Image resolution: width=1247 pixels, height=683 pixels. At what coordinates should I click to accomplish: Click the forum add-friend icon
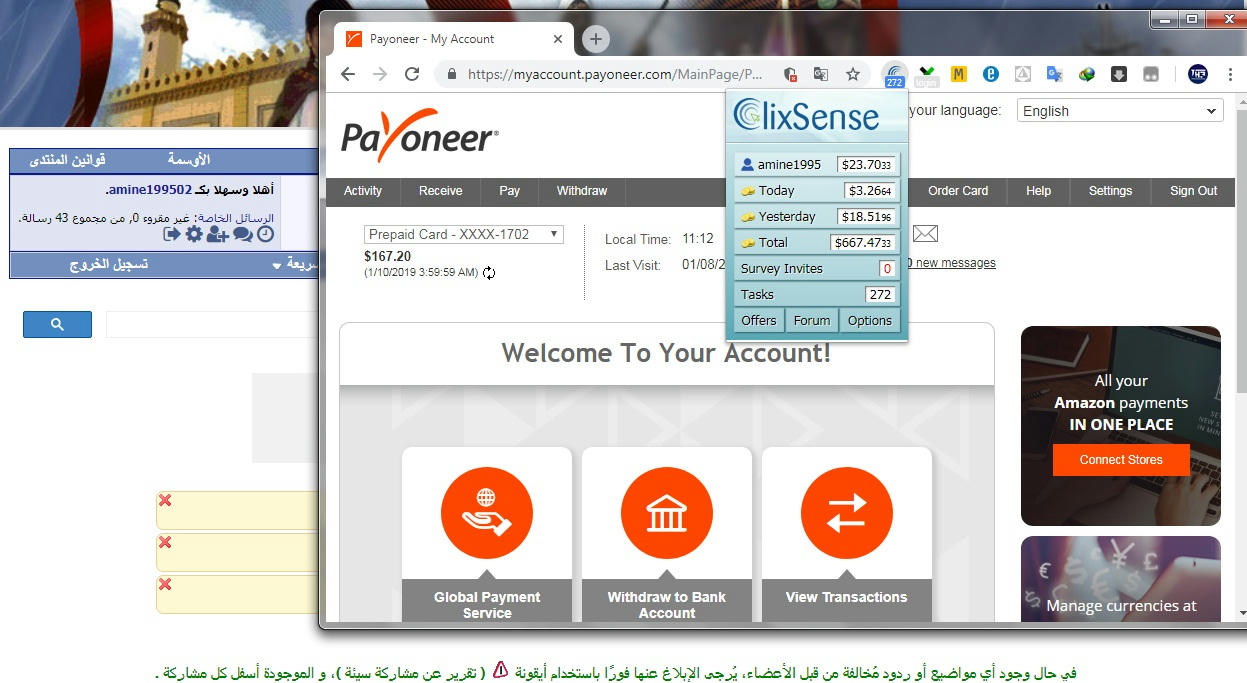pos(218,234)
